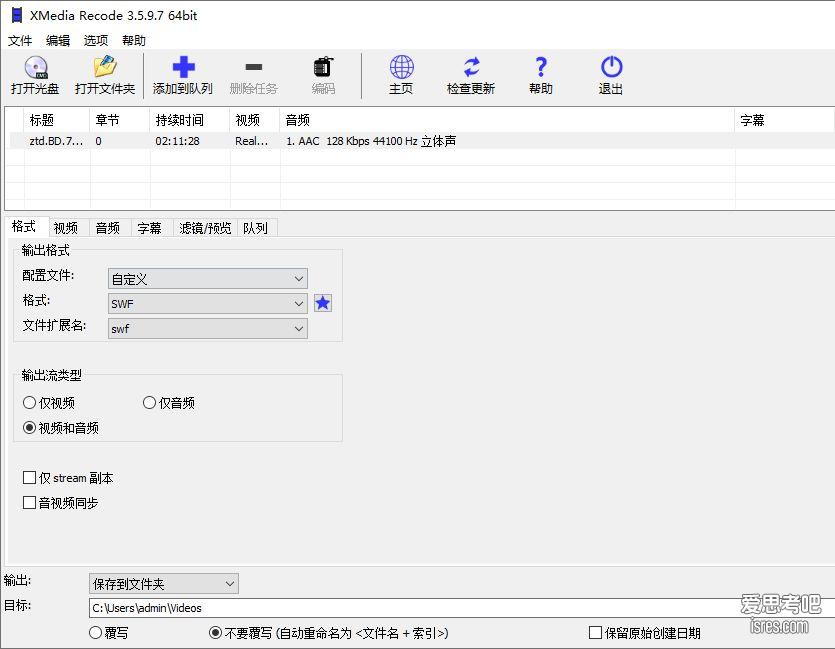Open the Help (帮助) menu in menu bar
The width and height of the screenshot is (835, 649).
click(134, 40)
